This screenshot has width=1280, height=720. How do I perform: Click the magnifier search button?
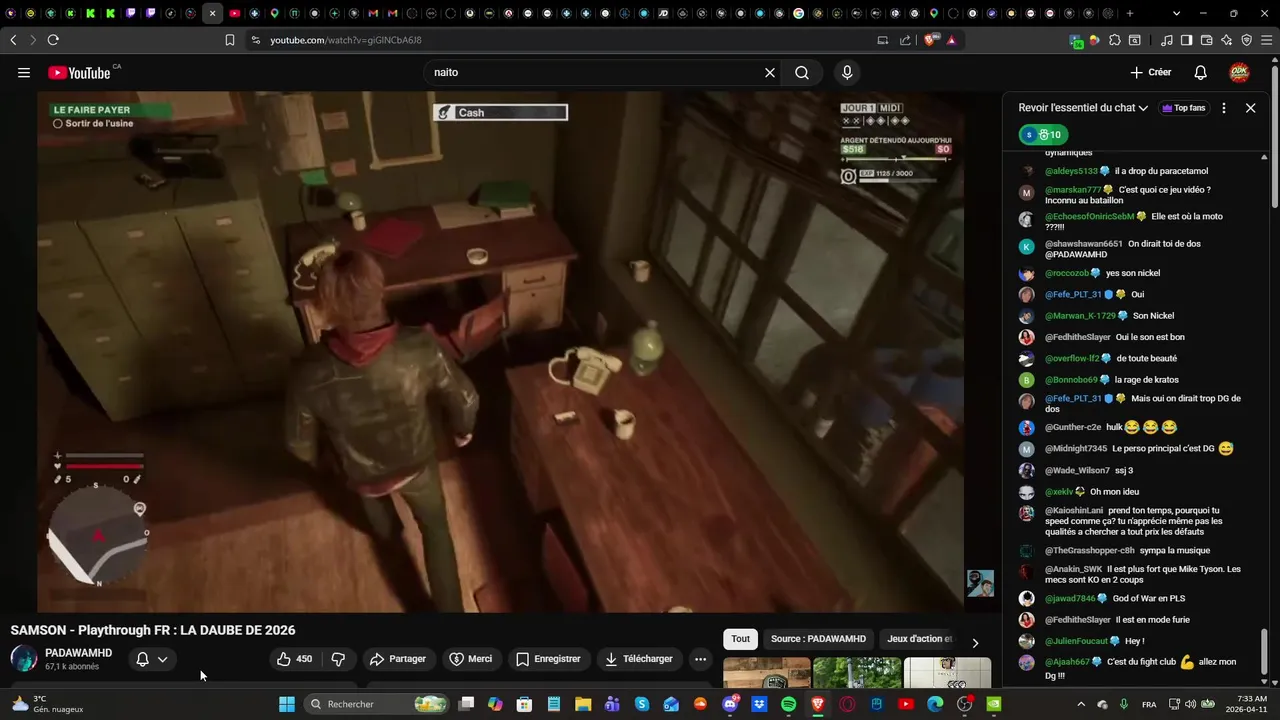pos(802,72)
